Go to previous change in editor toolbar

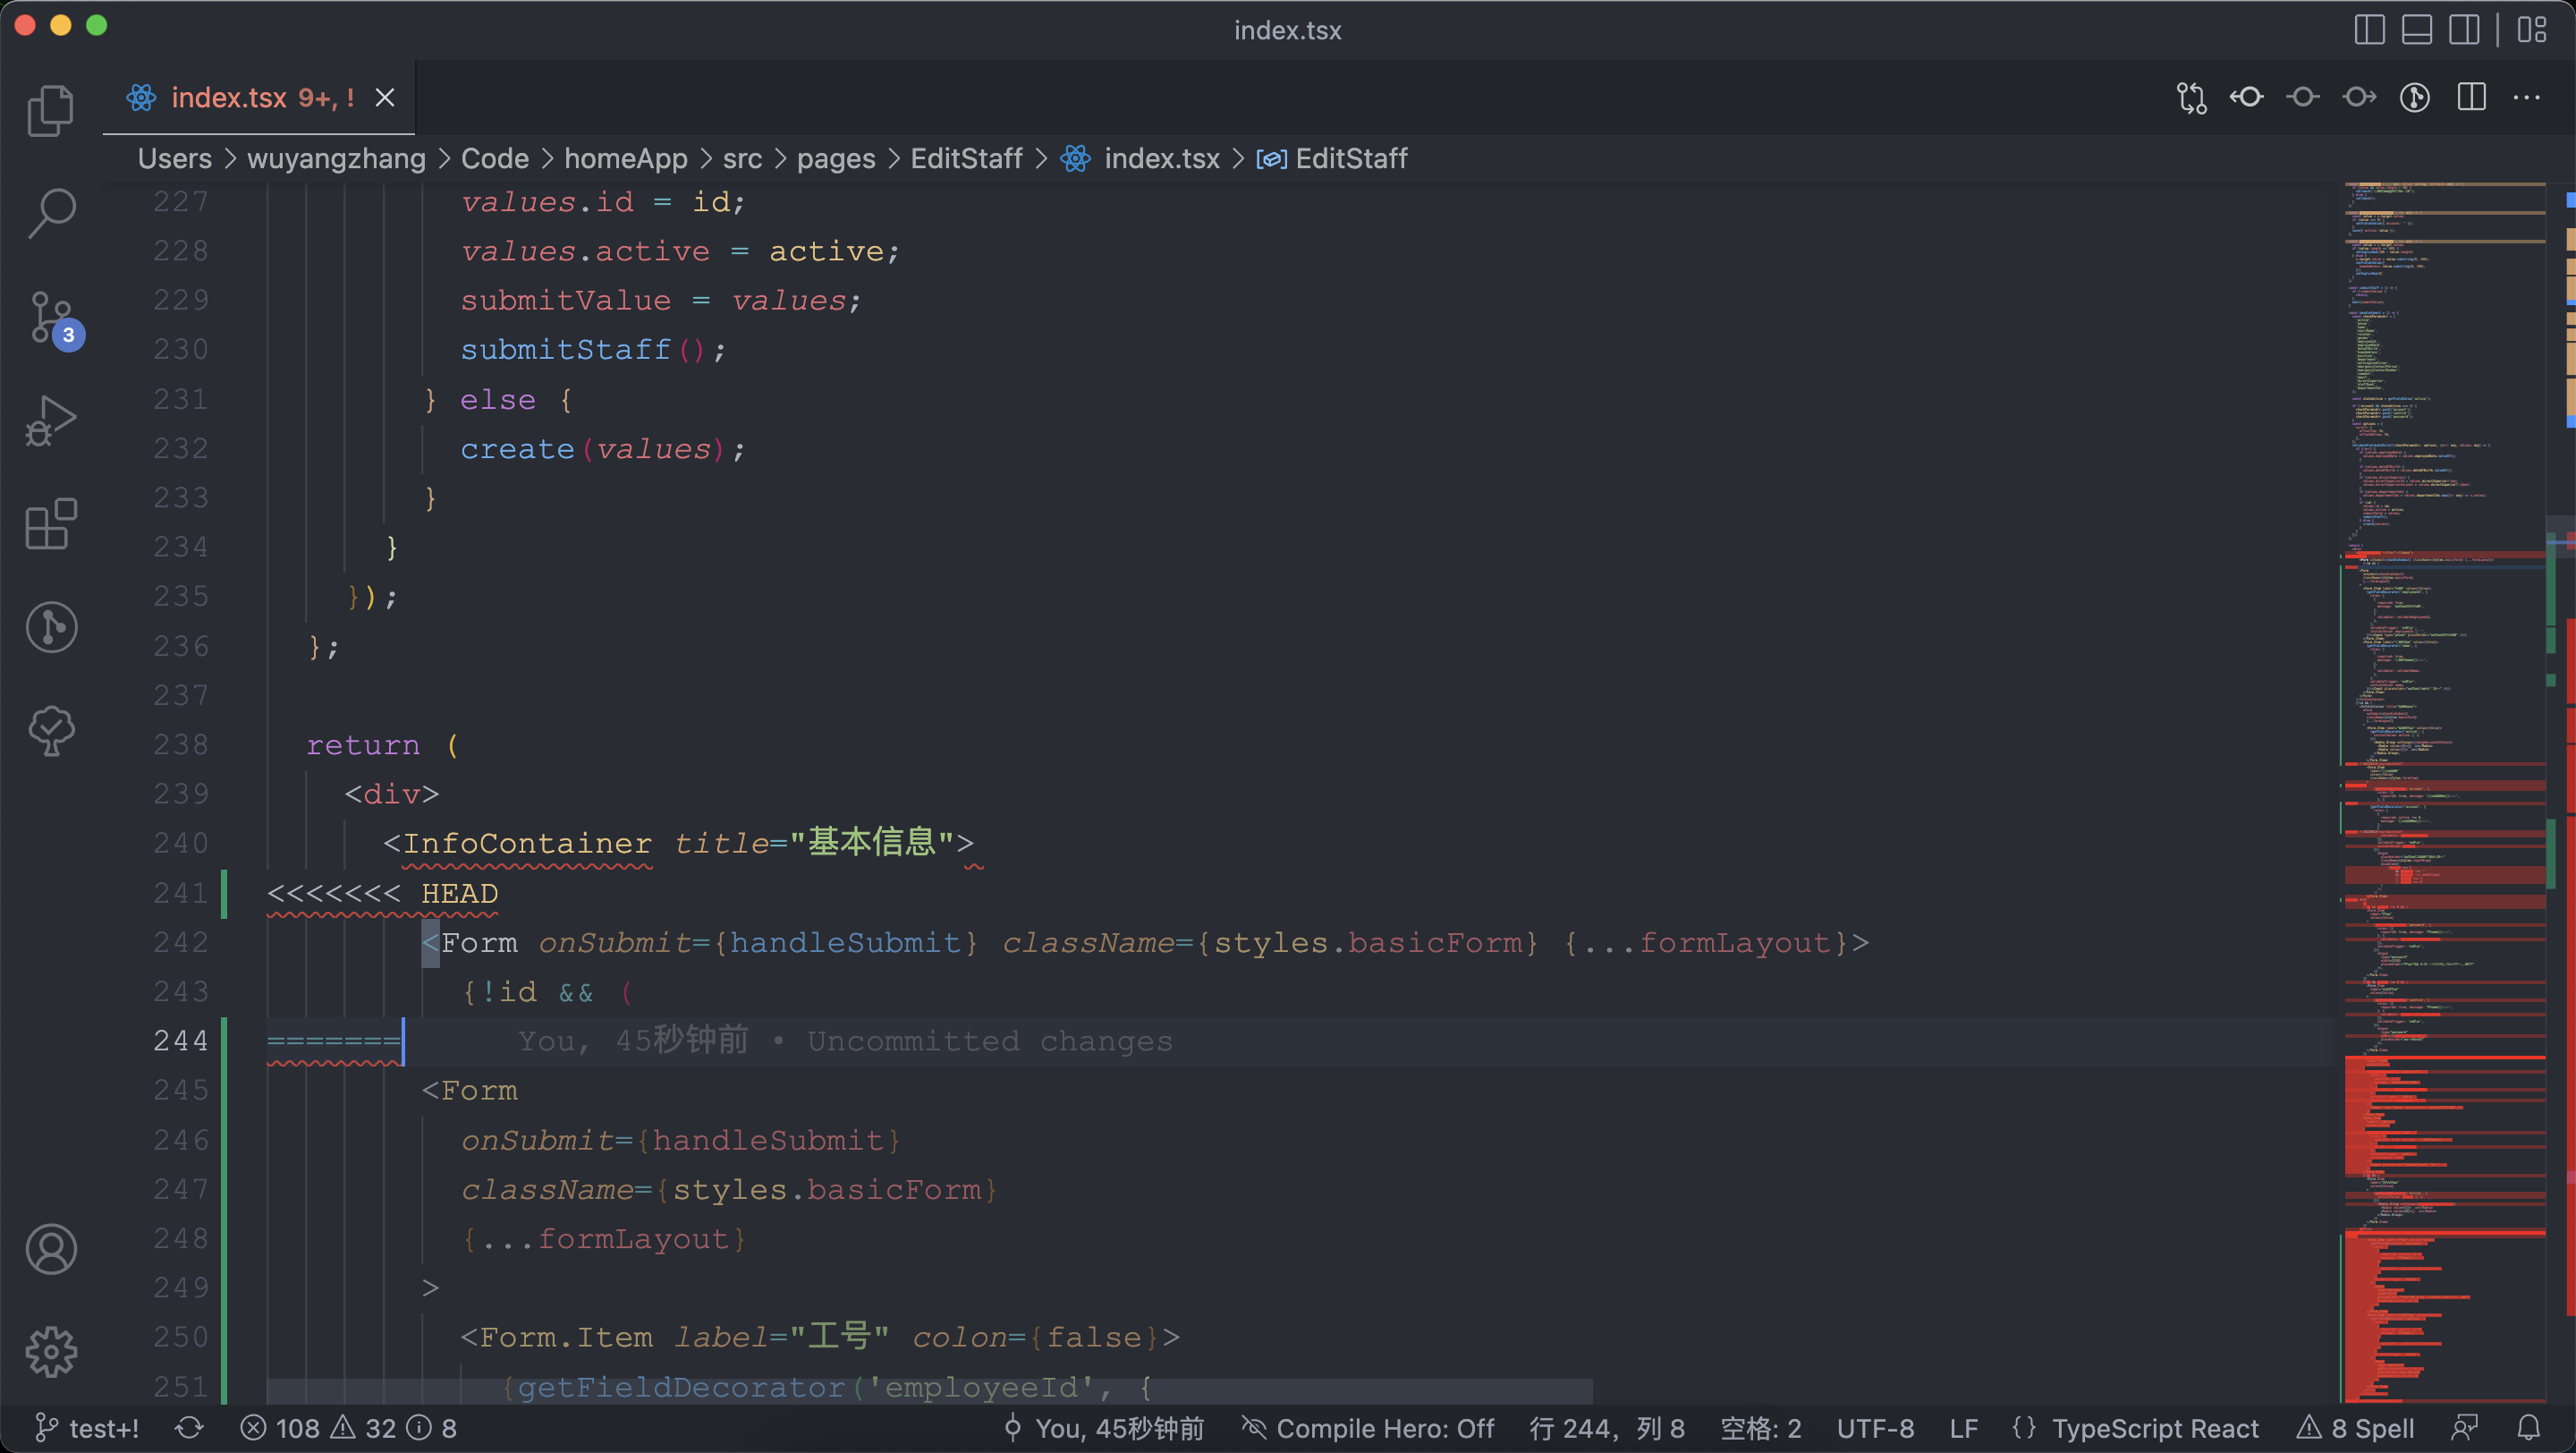(x=2246, y=97)
